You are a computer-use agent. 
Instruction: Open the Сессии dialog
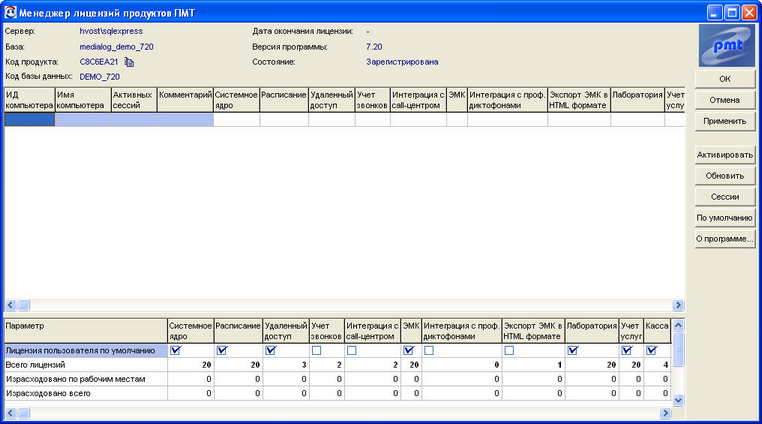[725, 197]
